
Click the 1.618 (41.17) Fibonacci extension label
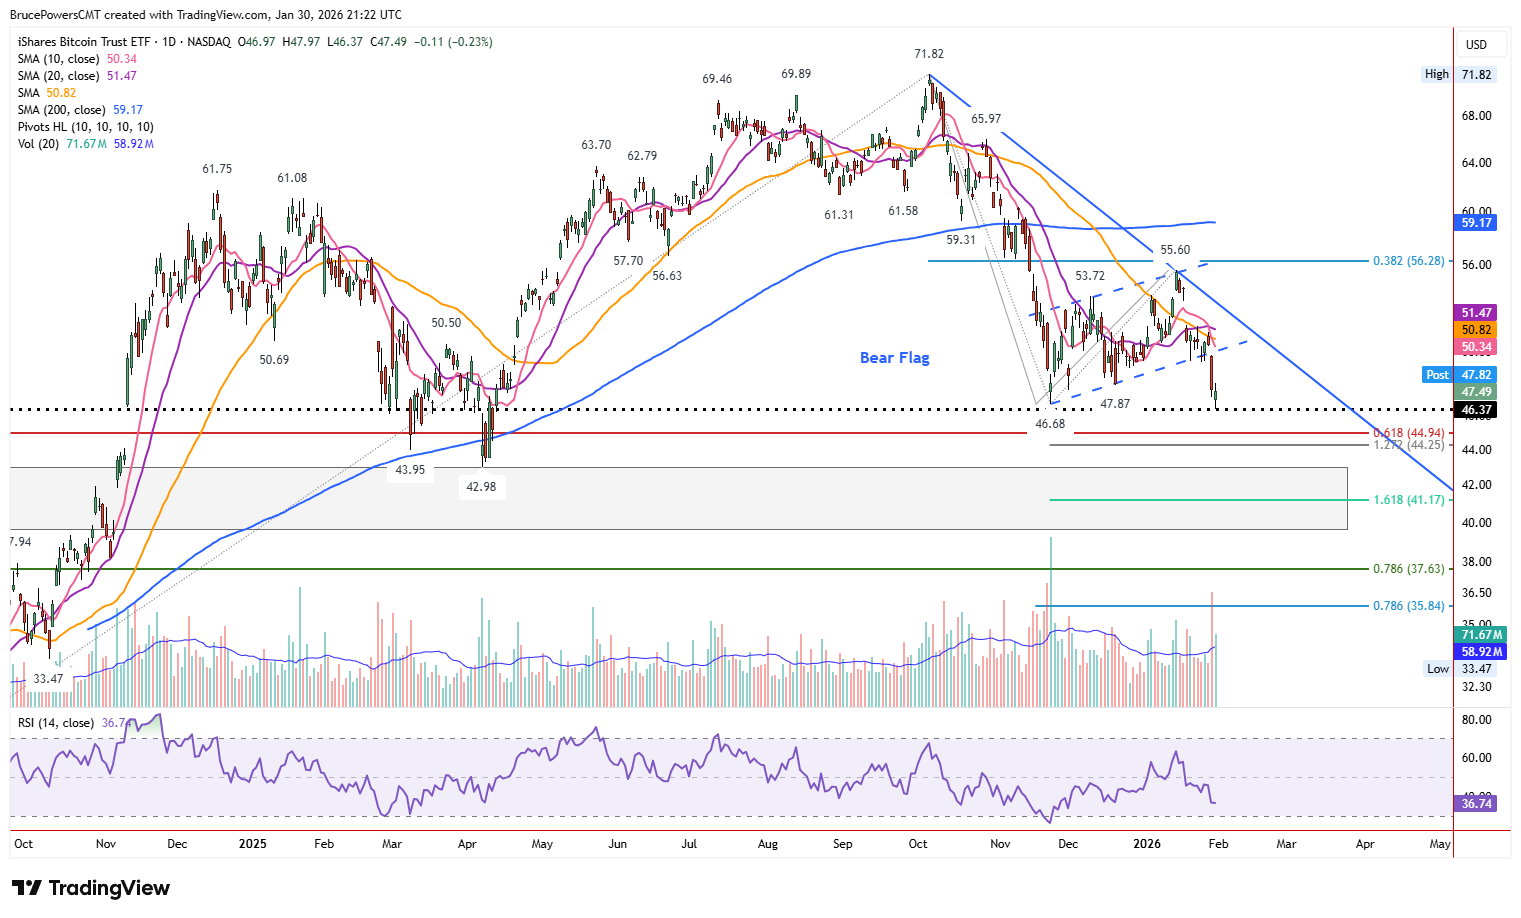(1408, 500)
